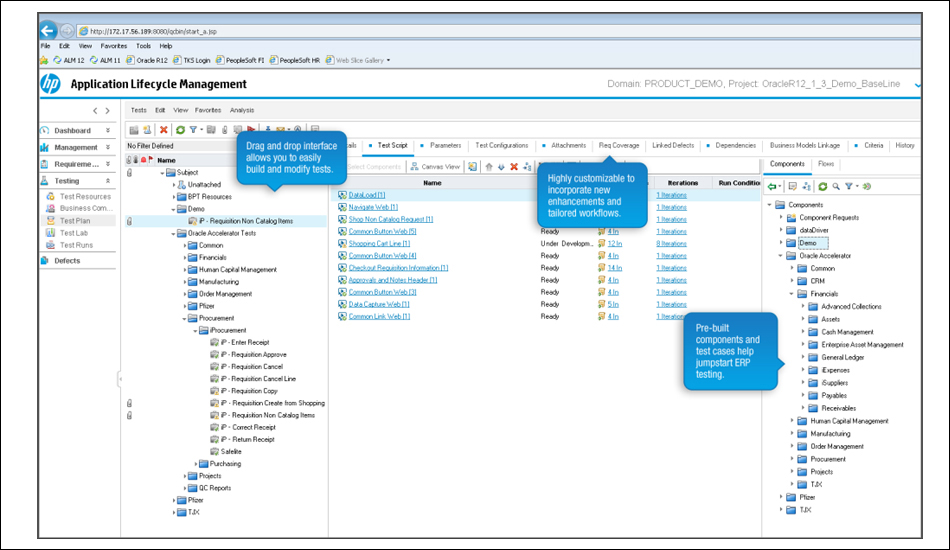This screenshot has width=950, height=550.
Task: Open the Dependencies tab
Action: [736, 145]
